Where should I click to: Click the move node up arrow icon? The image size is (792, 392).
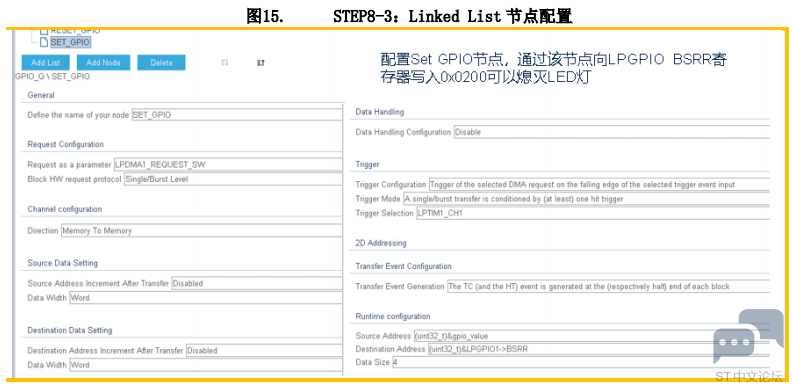click(261, 63)
